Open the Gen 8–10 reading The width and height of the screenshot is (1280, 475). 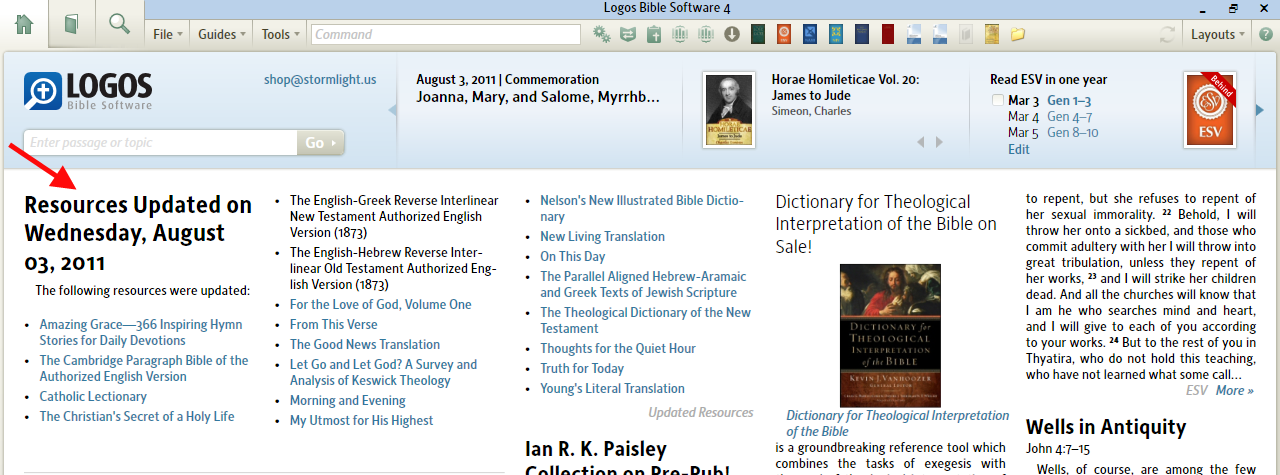coord(1072,133)
